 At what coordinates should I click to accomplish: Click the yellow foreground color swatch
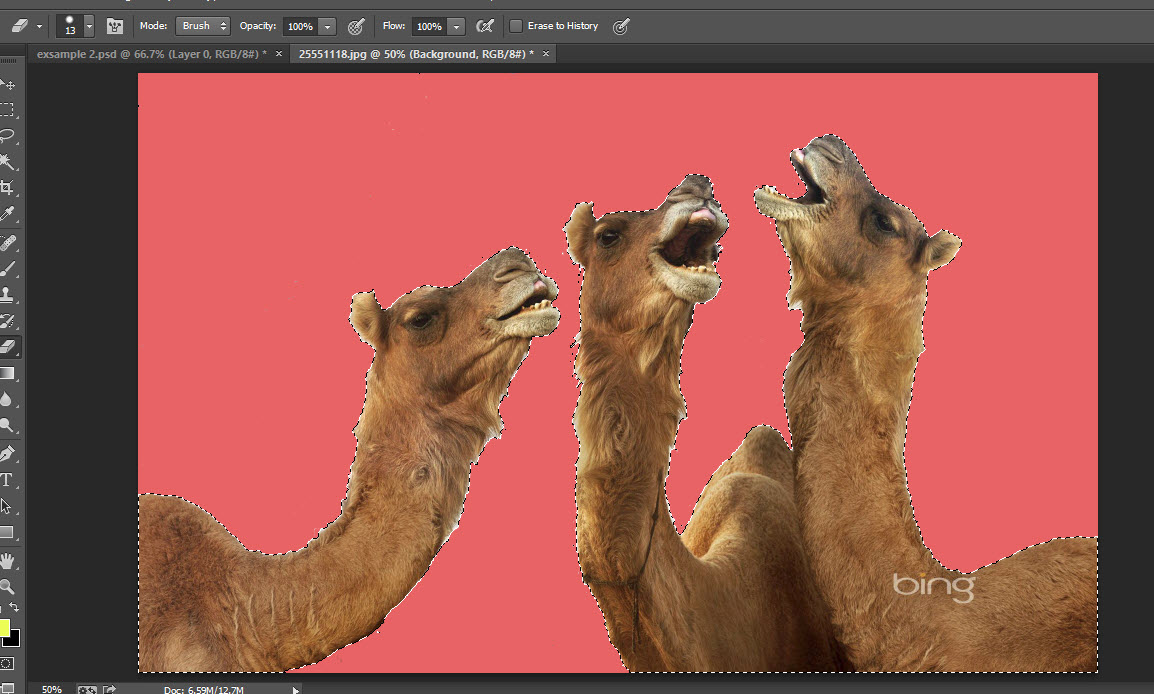pos(4,628)
